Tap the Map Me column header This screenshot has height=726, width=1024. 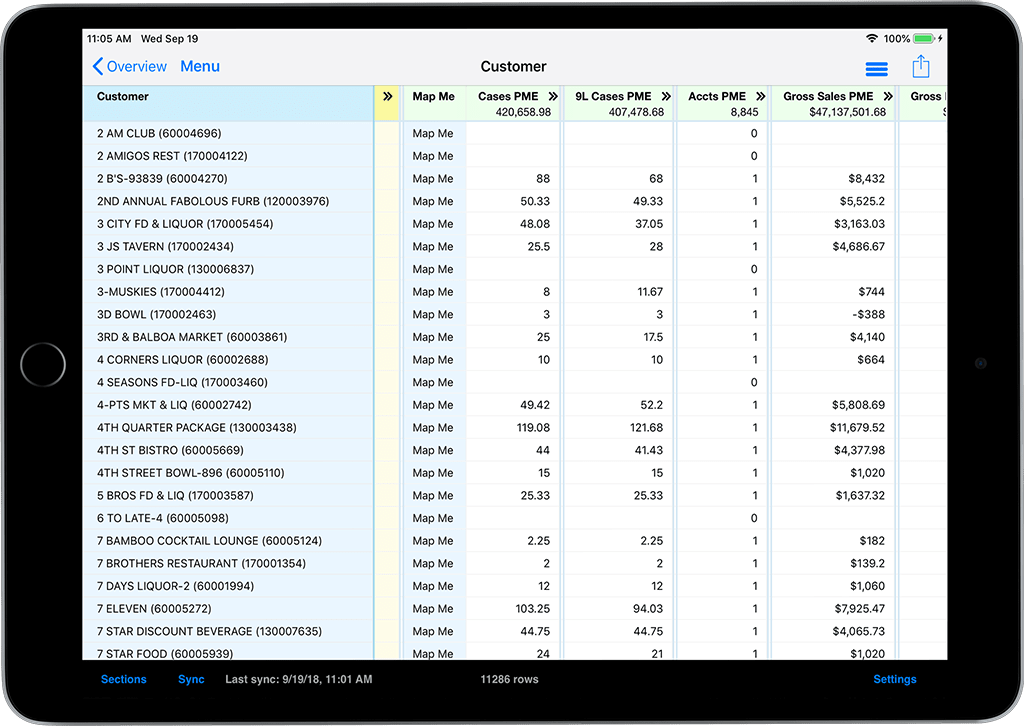(x=434, y=97)
